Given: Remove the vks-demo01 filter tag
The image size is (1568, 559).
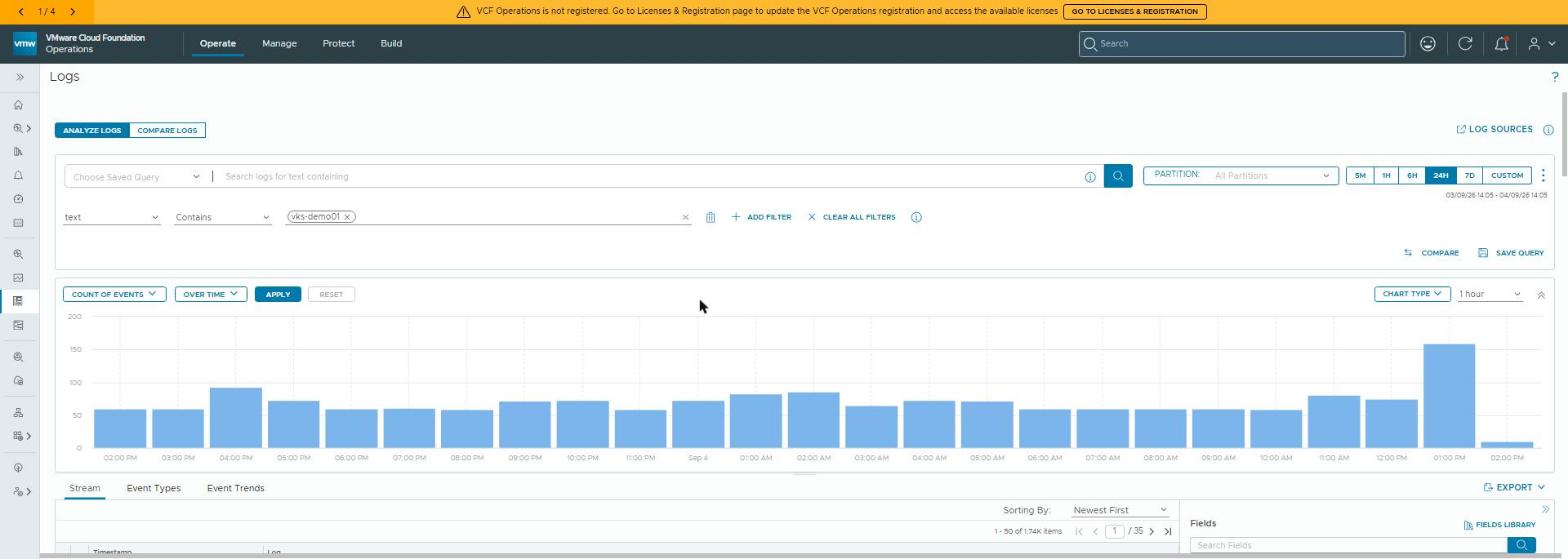Looking at the screenshot, I should pyautogui.click(x=347, y=217).
